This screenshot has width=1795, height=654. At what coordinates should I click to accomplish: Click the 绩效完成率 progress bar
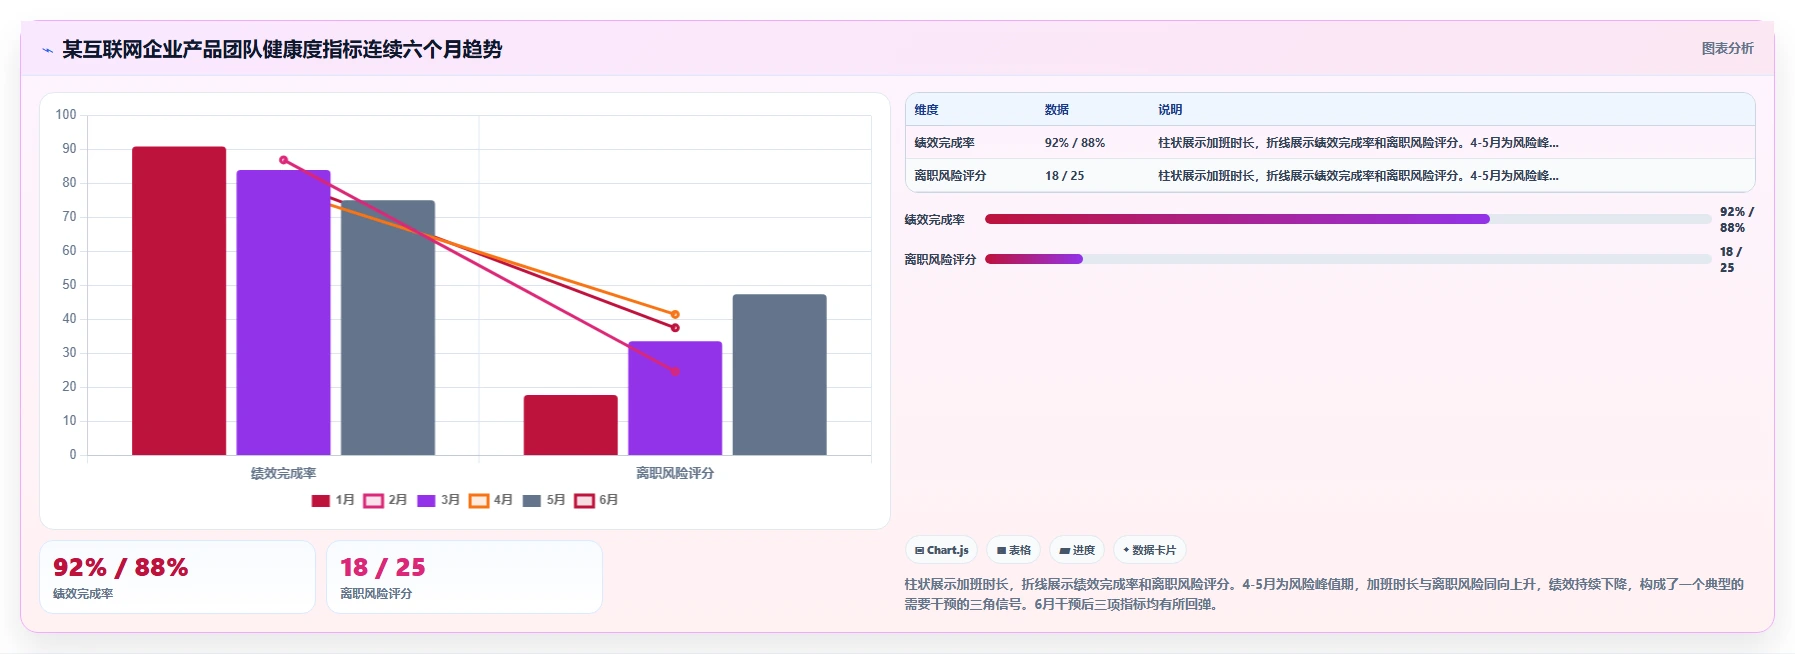coord(1348,219)
